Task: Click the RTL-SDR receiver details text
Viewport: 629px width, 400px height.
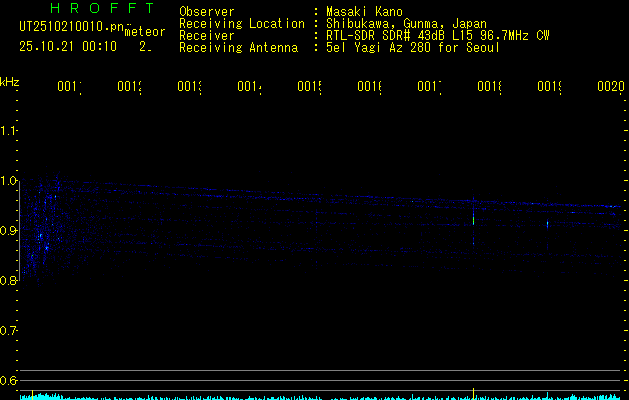Action: 436,35
